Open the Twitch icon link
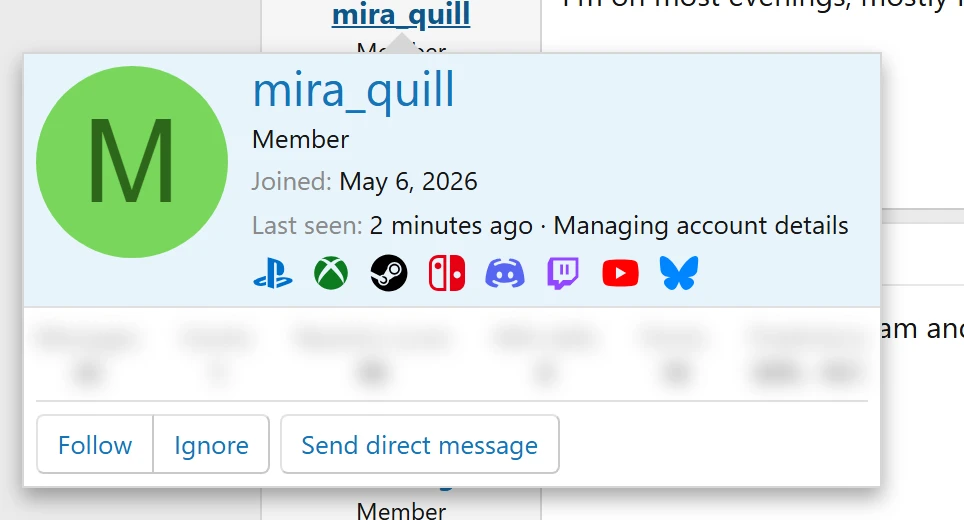964x520 pixels. [563, 274]
